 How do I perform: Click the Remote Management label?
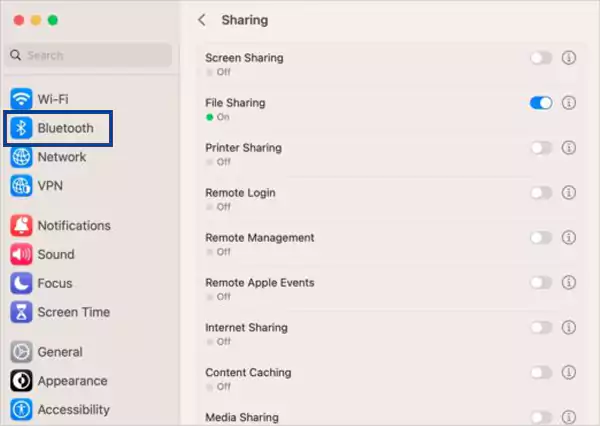pos(259,238)
